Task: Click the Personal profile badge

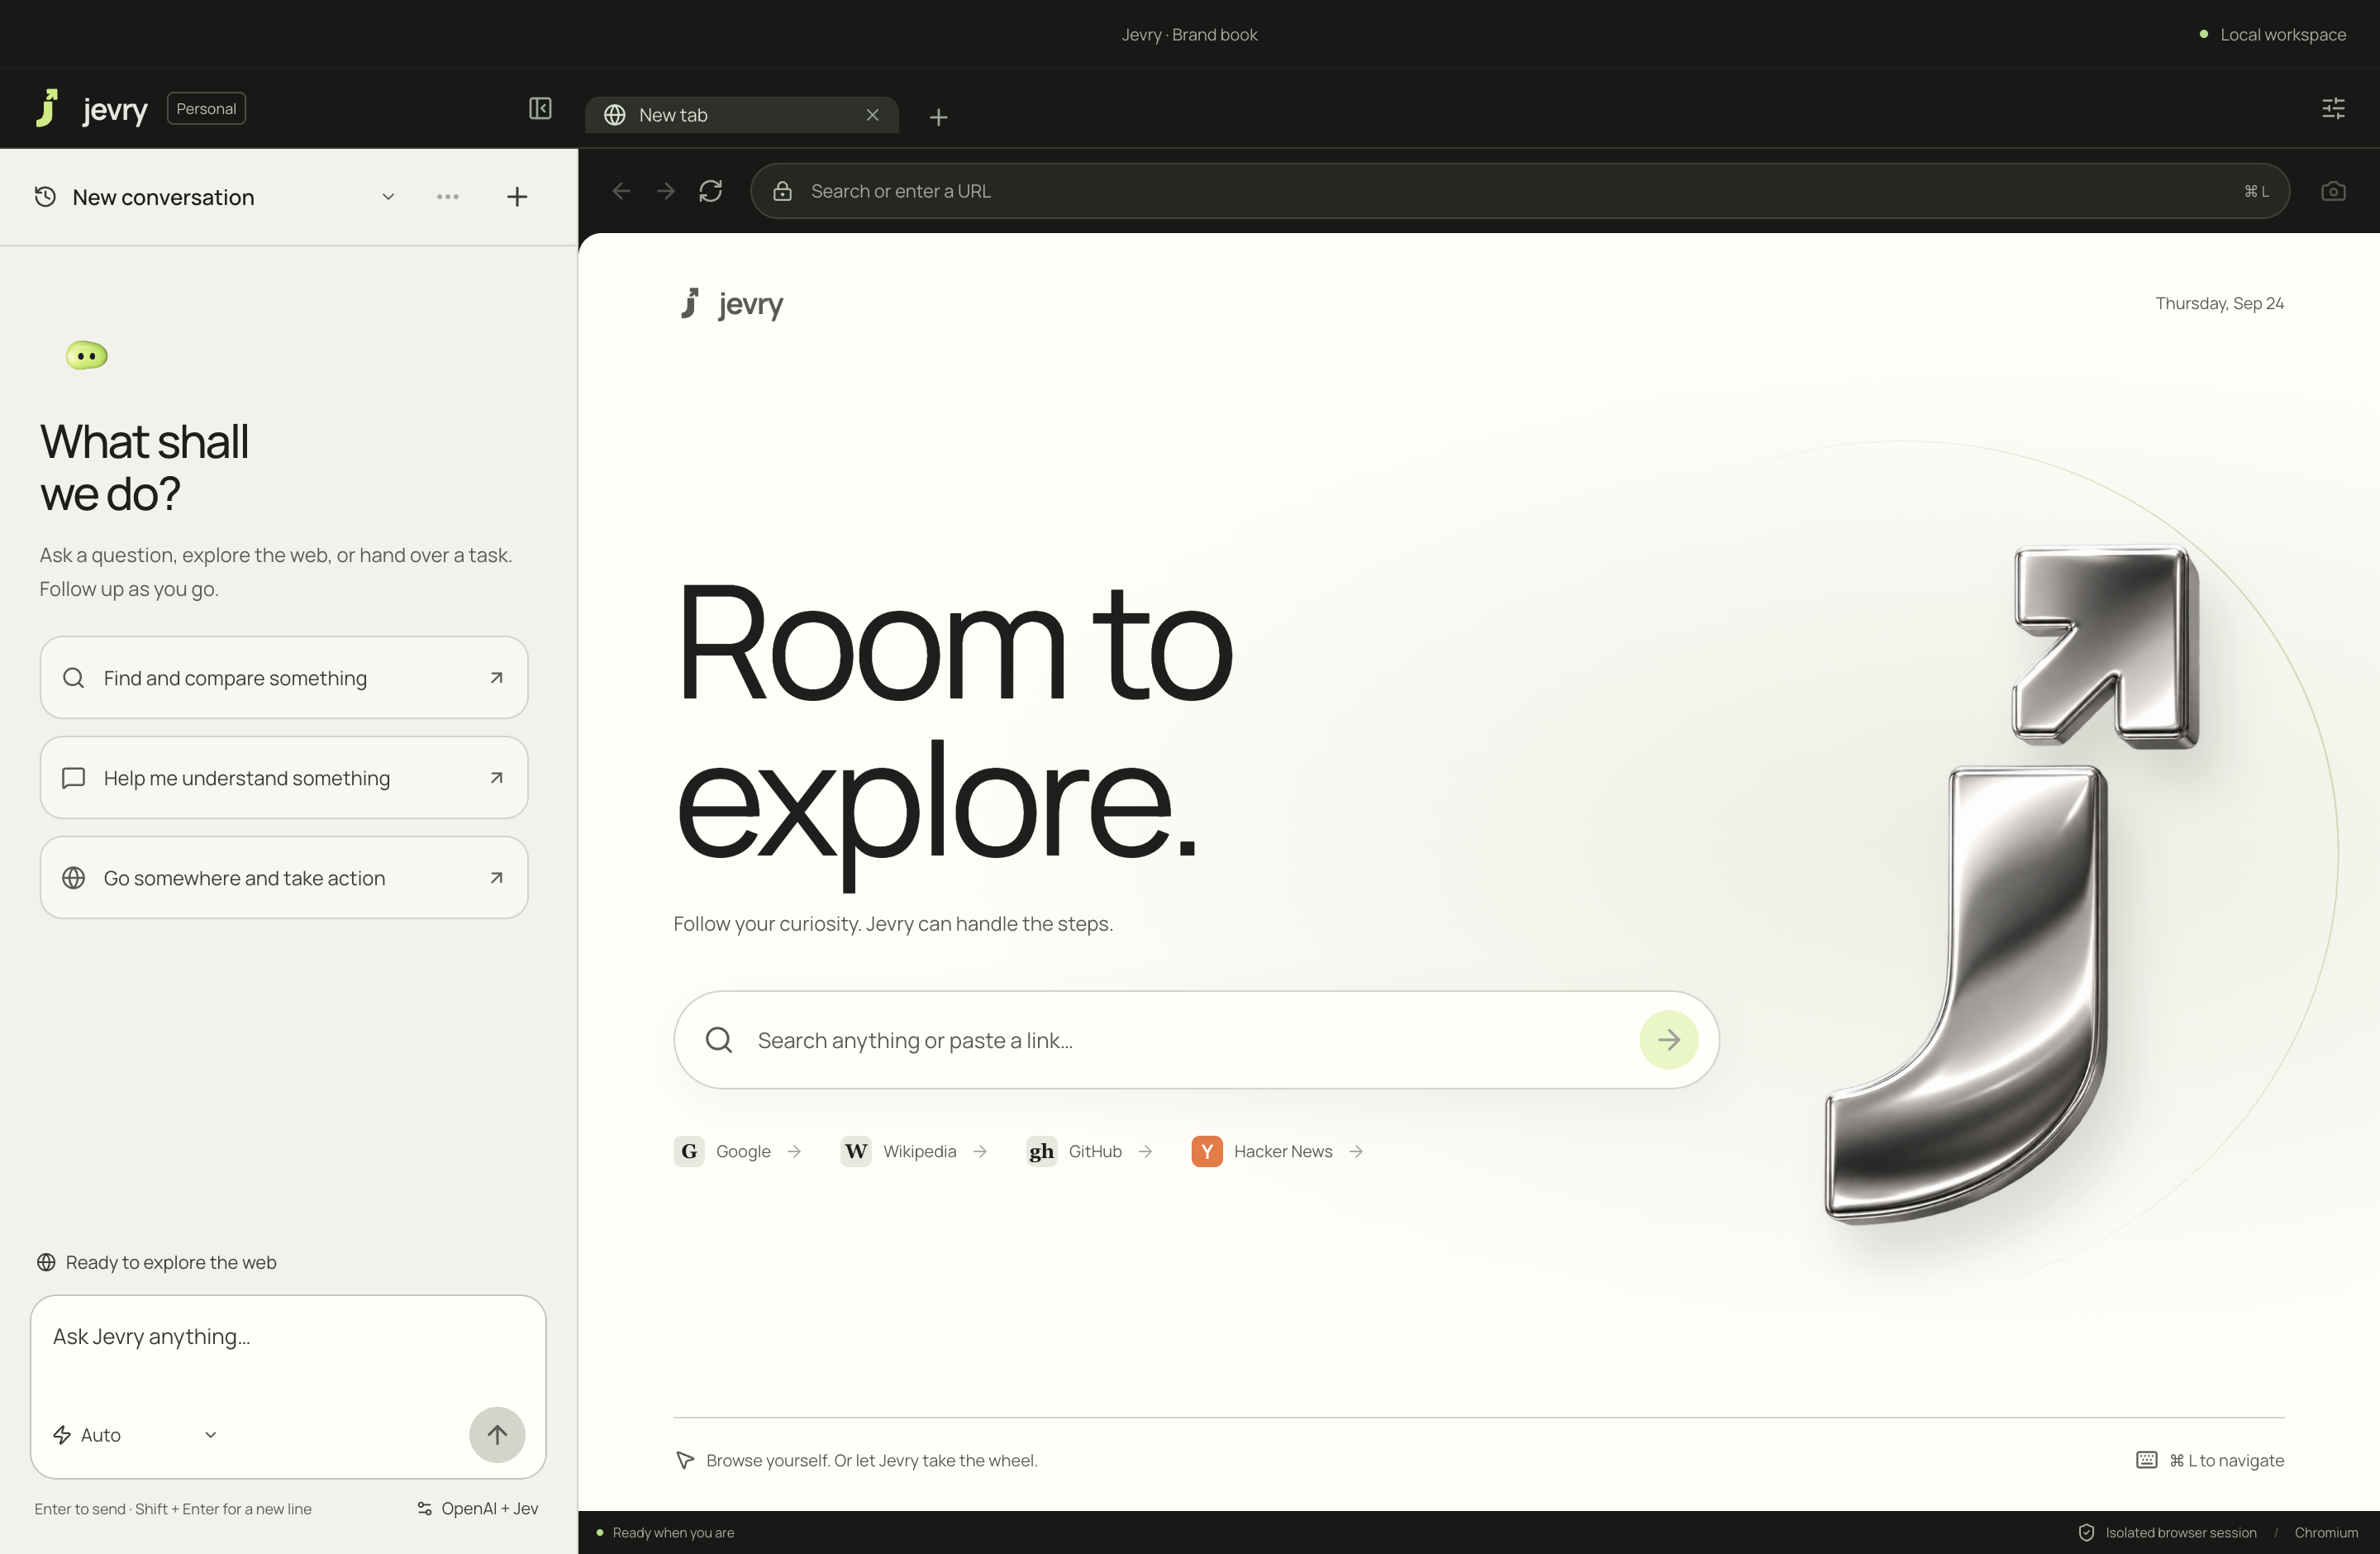Action: tap(206, 108)
